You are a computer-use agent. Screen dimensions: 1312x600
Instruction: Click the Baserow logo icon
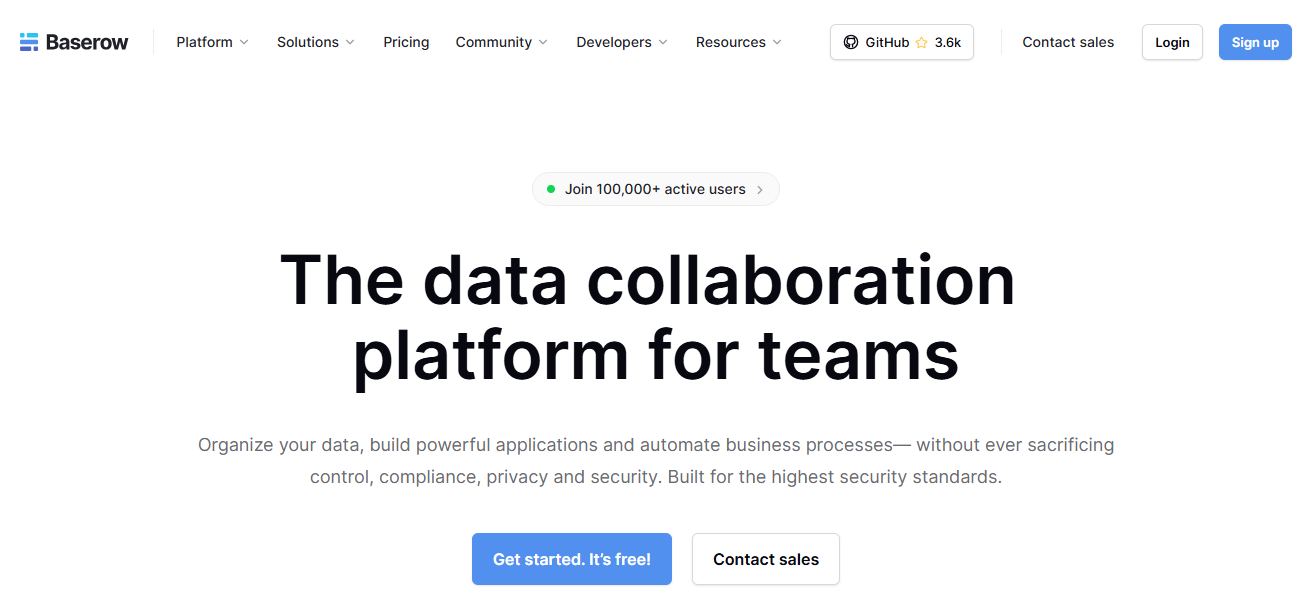point(29,42)
